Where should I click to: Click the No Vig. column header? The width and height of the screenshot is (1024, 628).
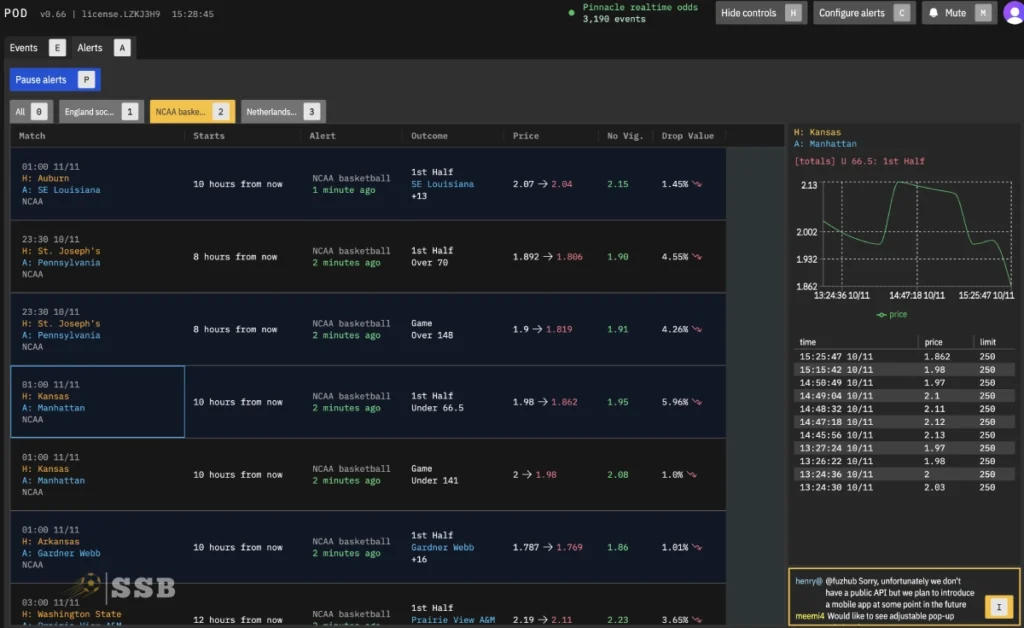click(625, 136)
